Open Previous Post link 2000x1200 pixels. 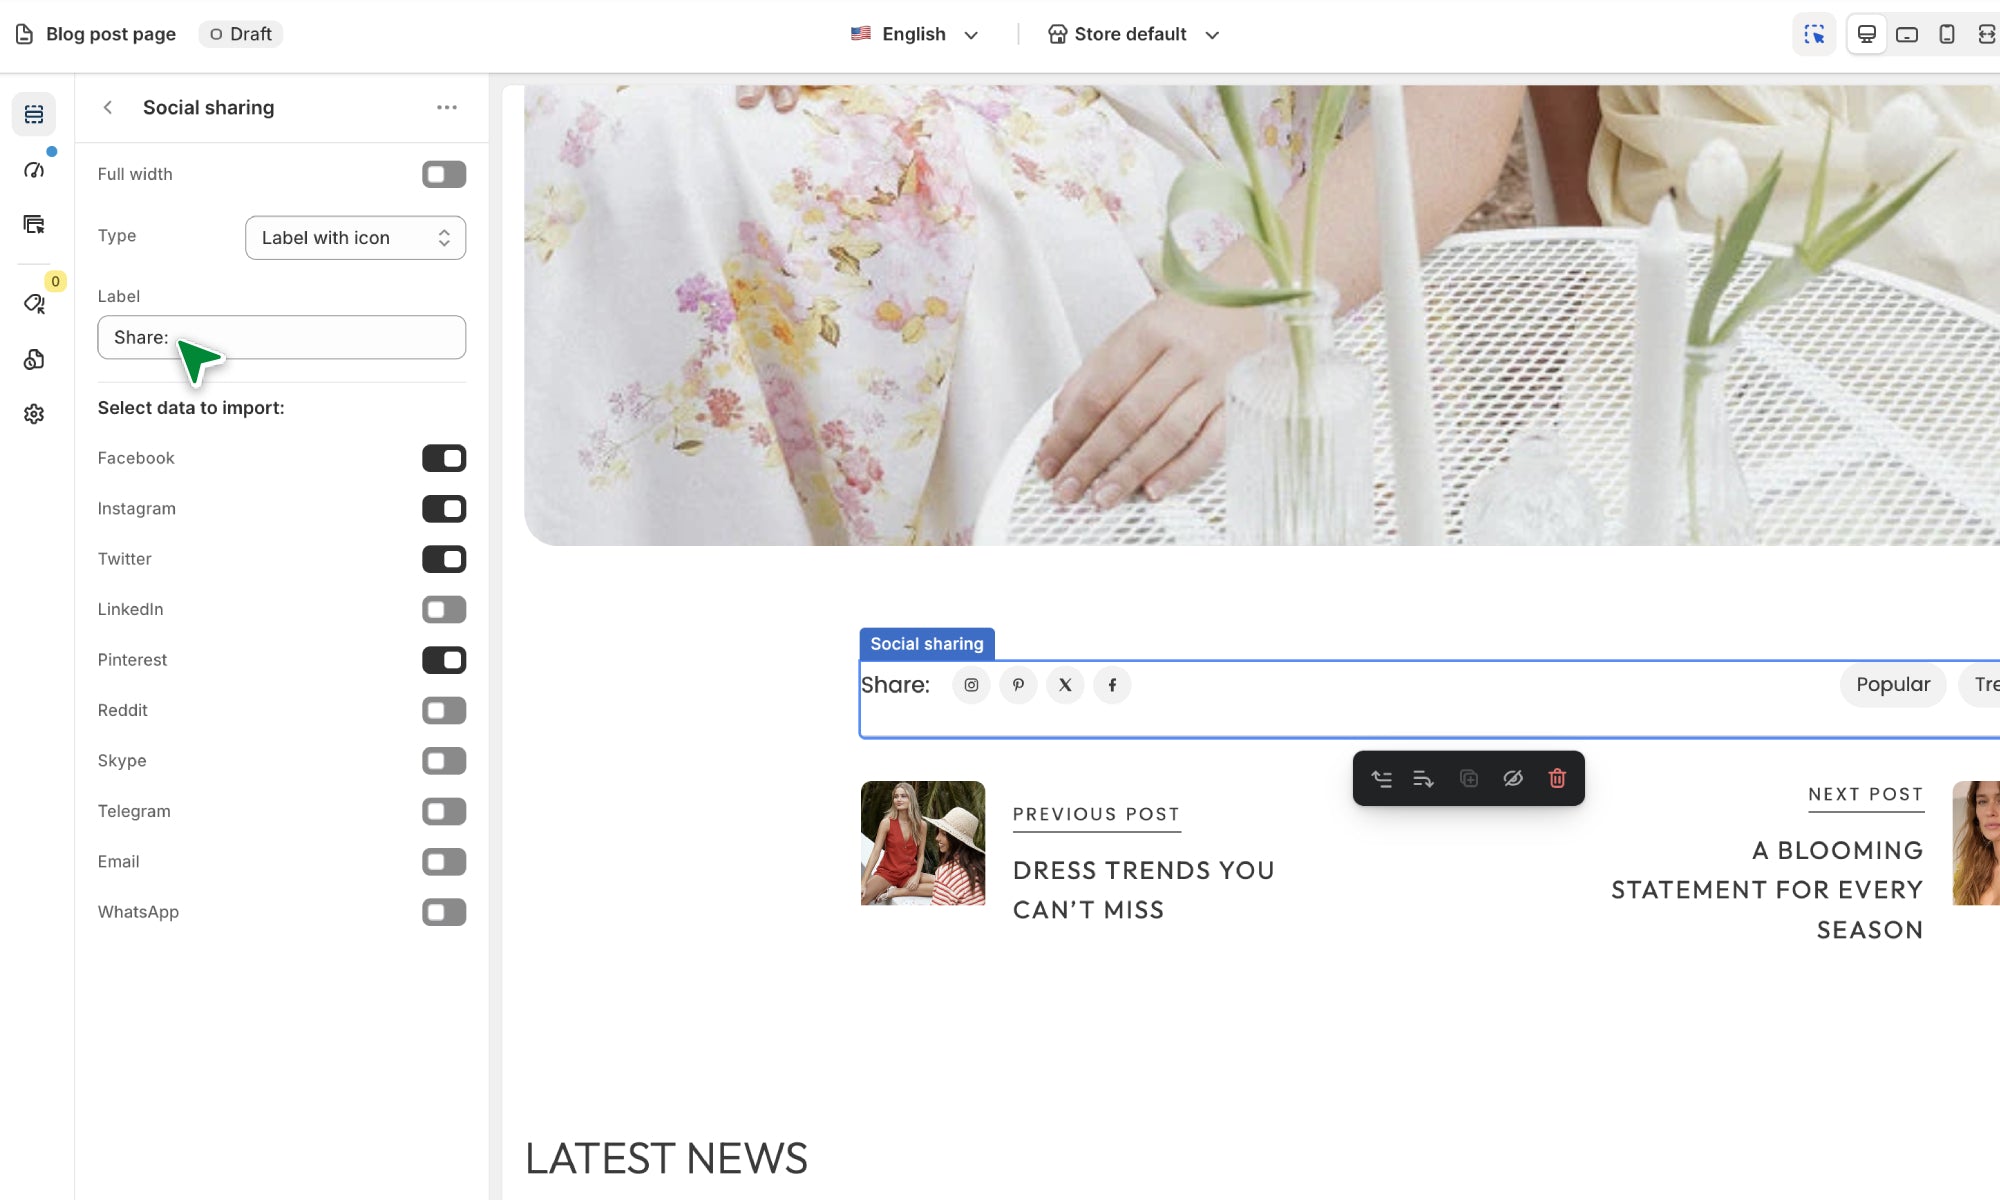(1096, 814)
